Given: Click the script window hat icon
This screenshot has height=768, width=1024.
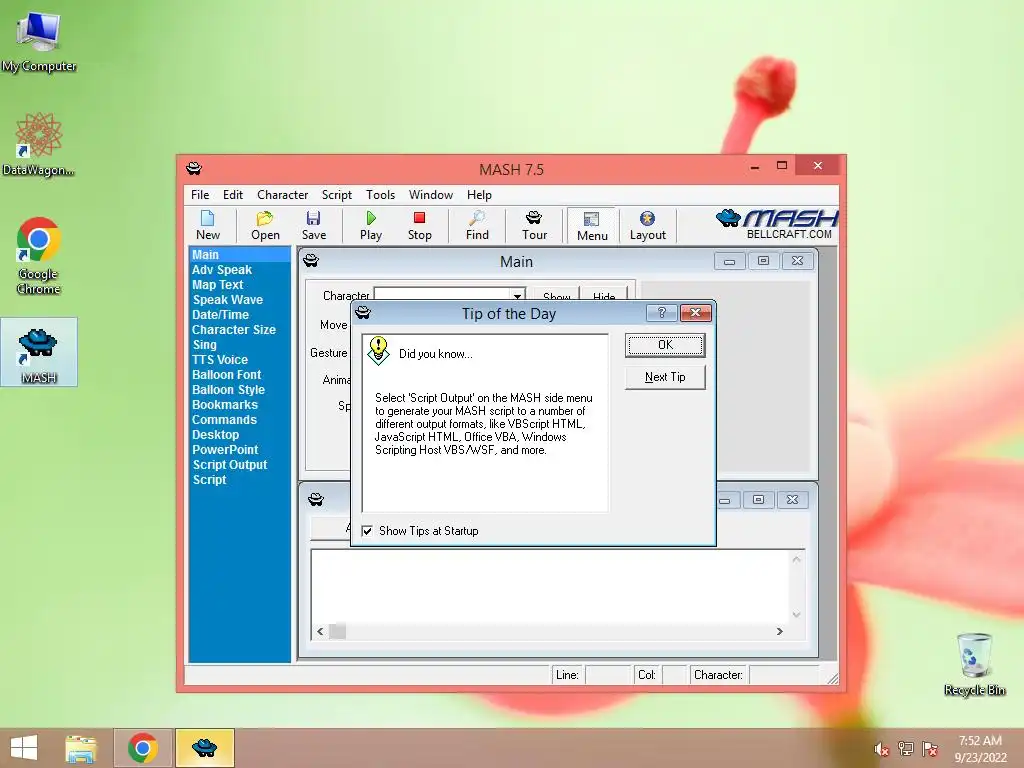Looking at the screenshot, I should pos(316,500).
